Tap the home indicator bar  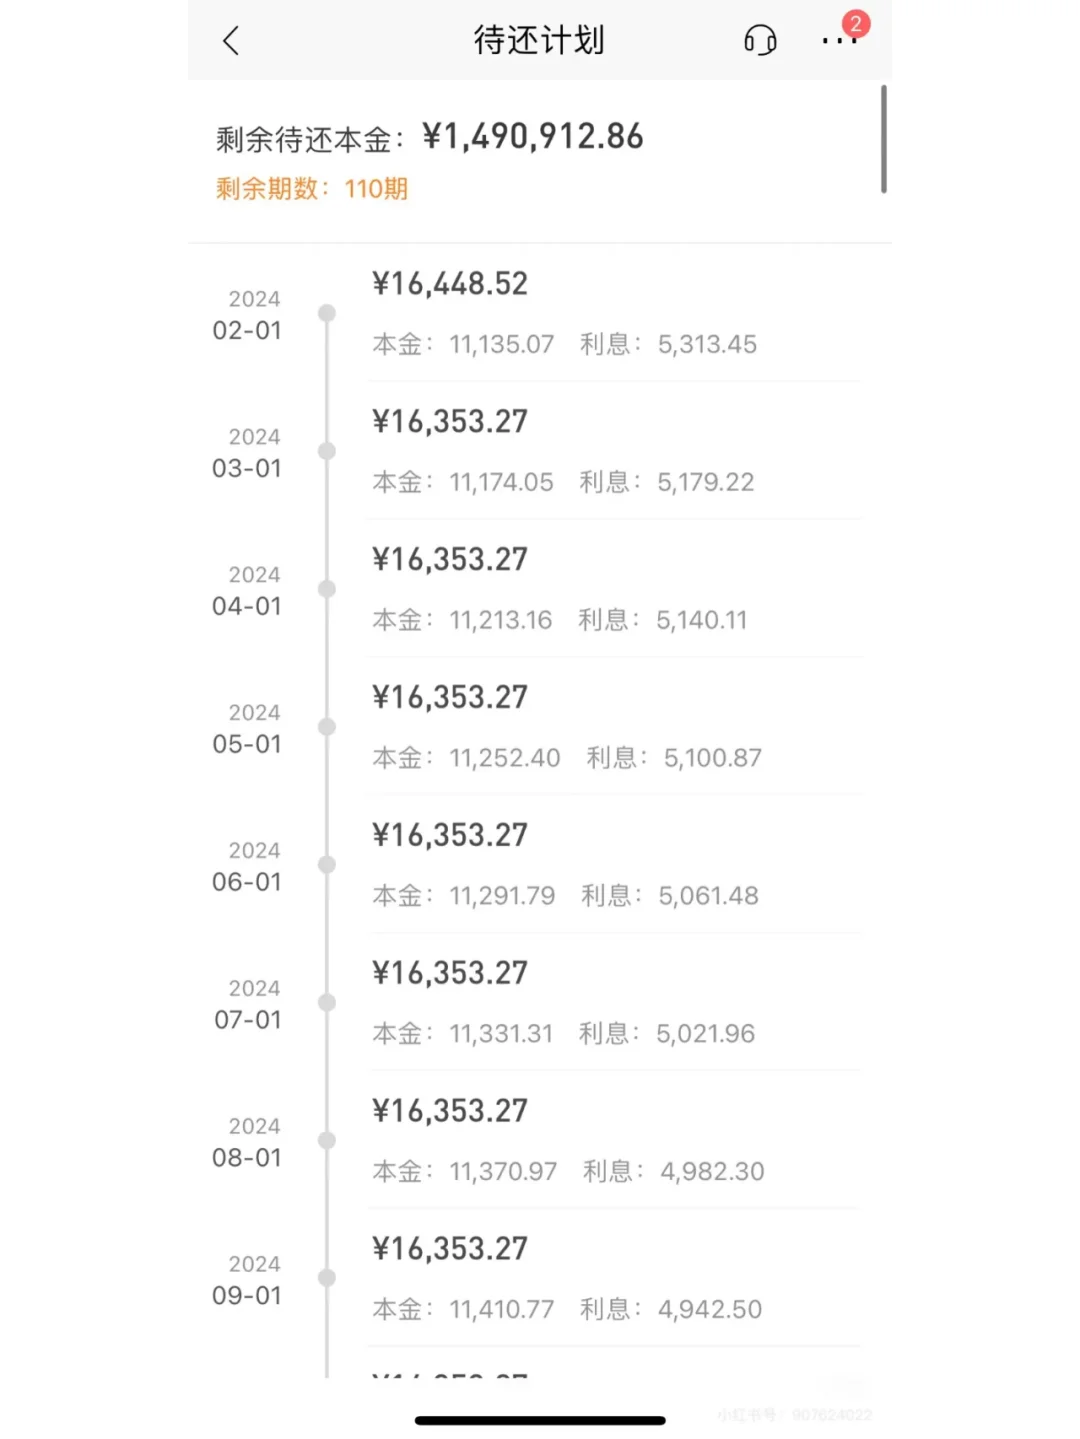[x=540, y=1420]
